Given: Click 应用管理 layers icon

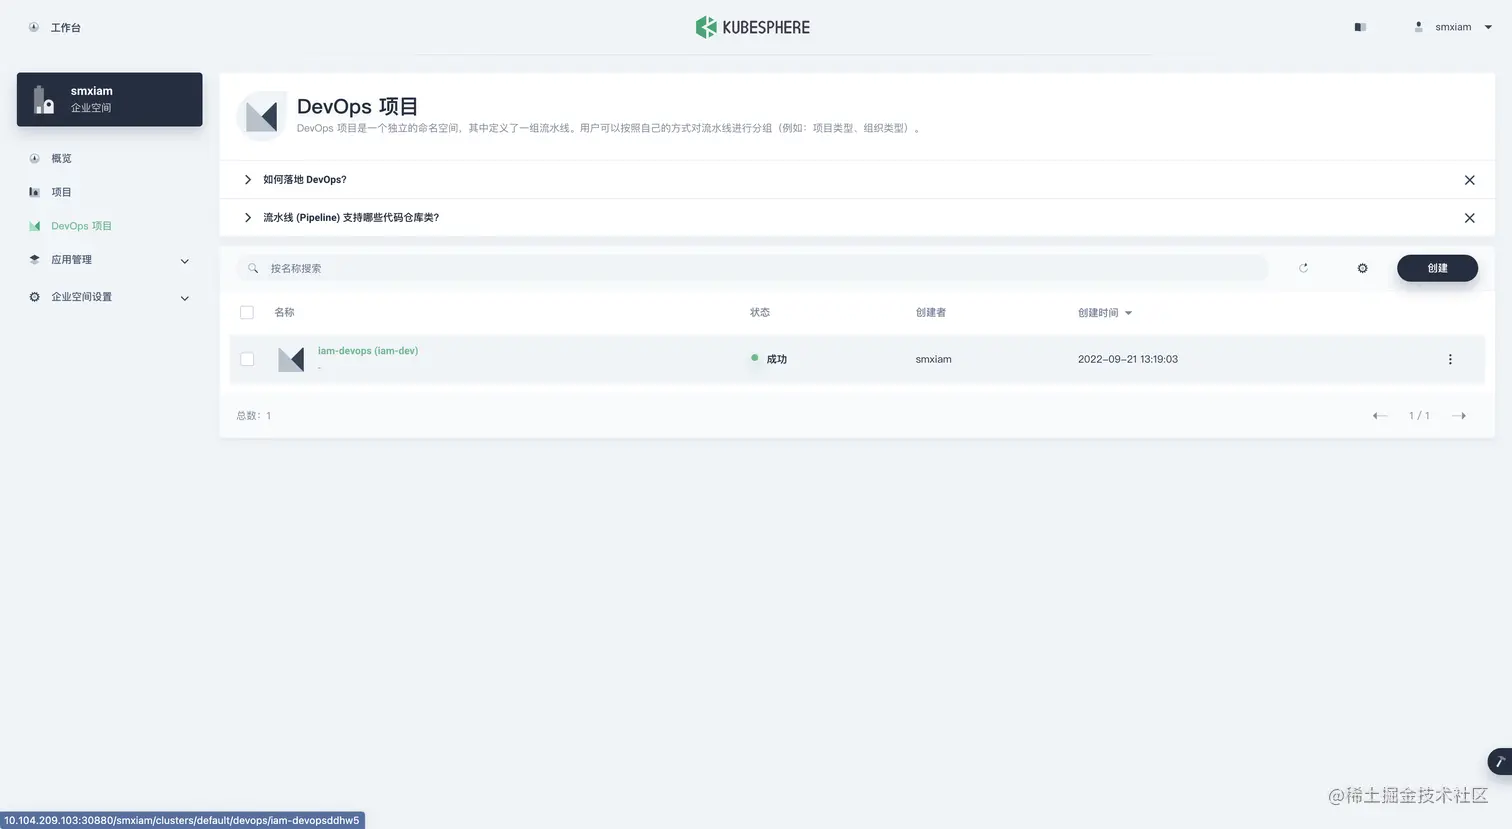Looking at the screenshot, I should pos(34,260).
